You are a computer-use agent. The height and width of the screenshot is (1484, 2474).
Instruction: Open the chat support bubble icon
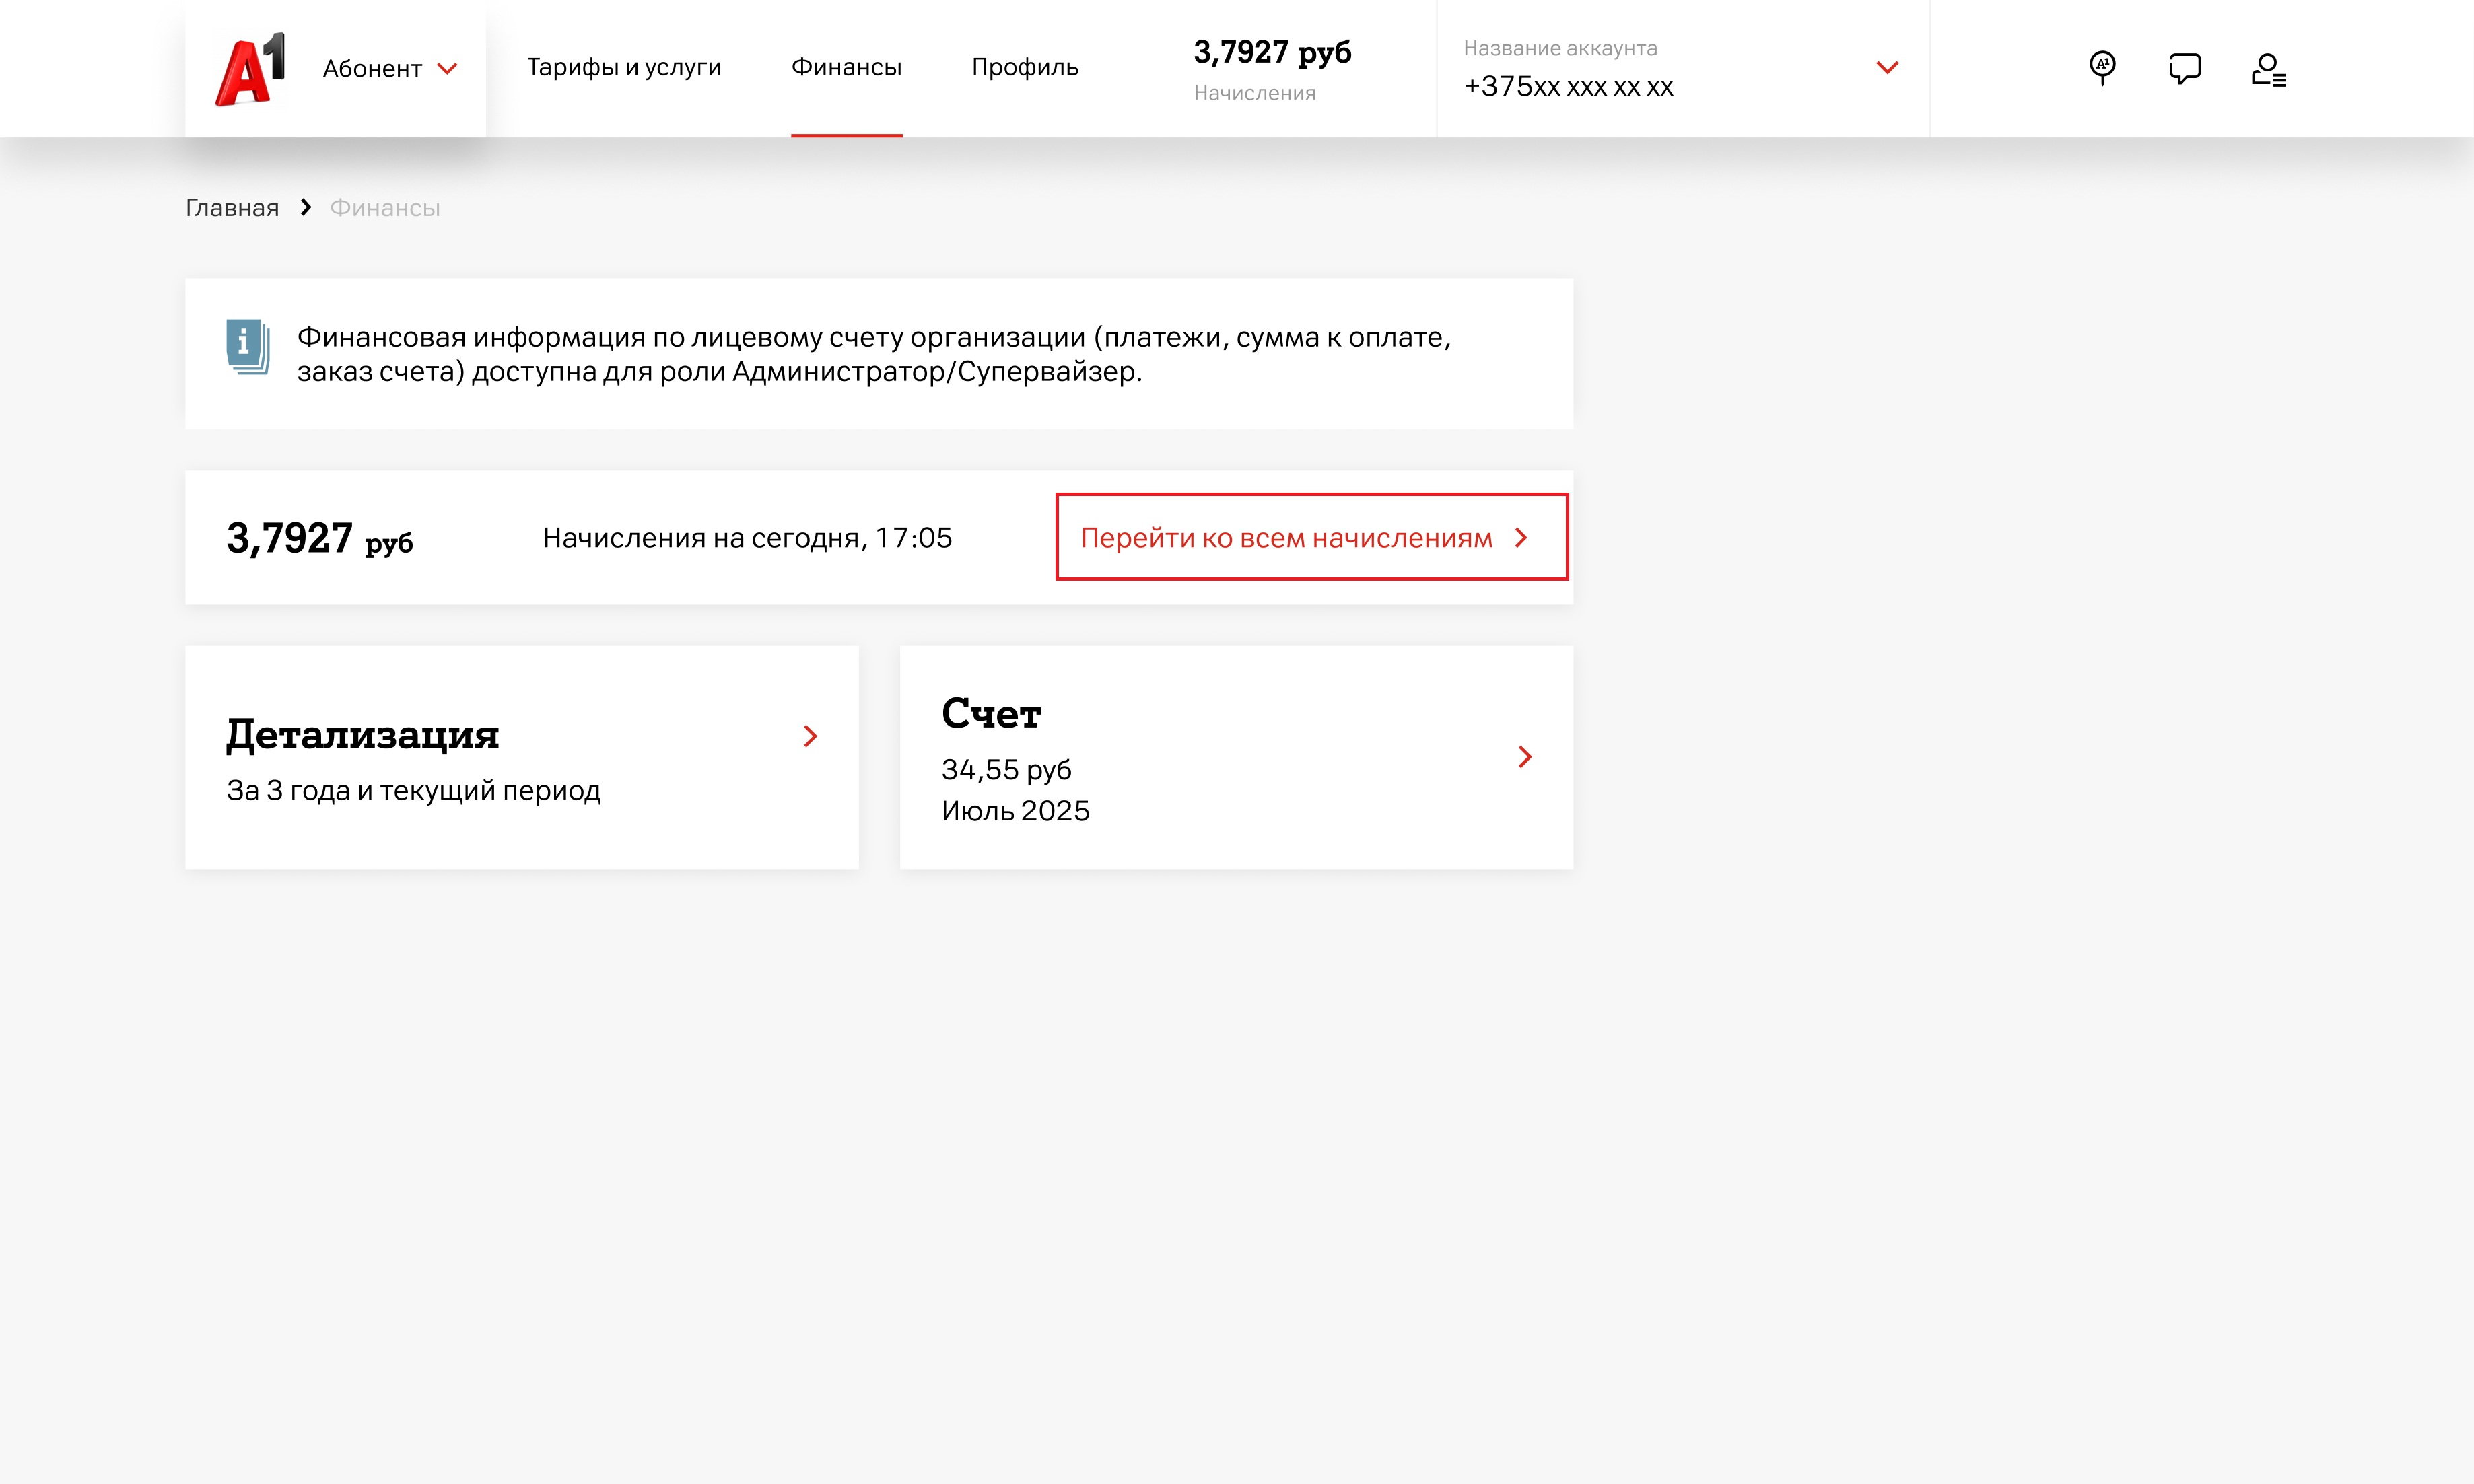(2184, 68)
